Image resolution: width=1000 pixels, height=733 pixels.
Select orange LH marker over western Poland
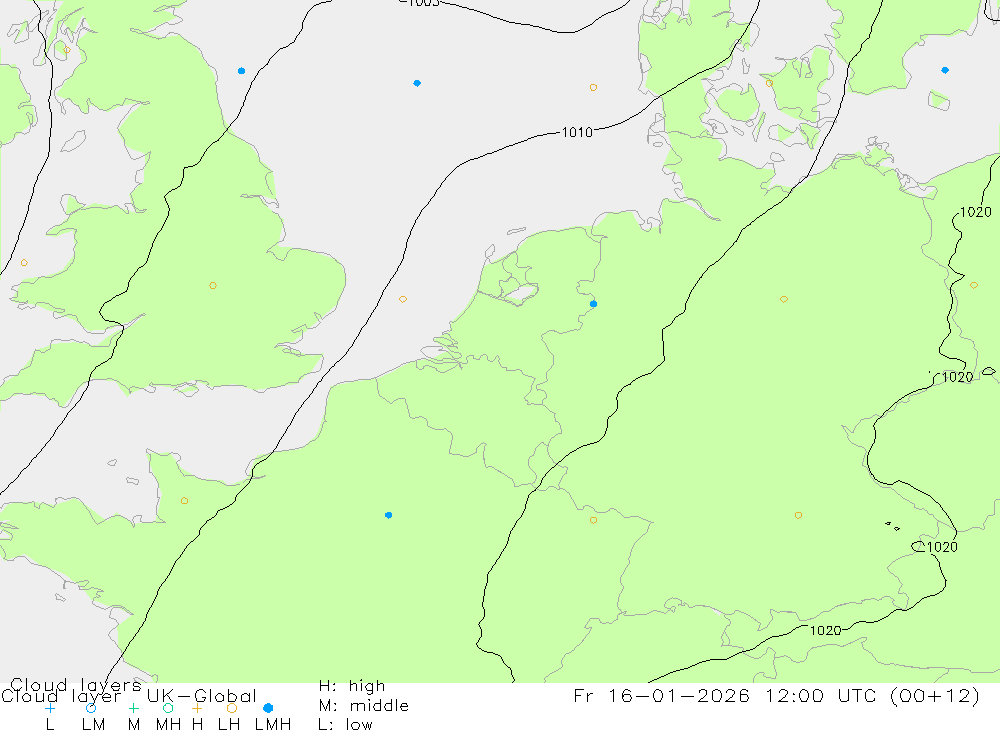coord(974,285)
